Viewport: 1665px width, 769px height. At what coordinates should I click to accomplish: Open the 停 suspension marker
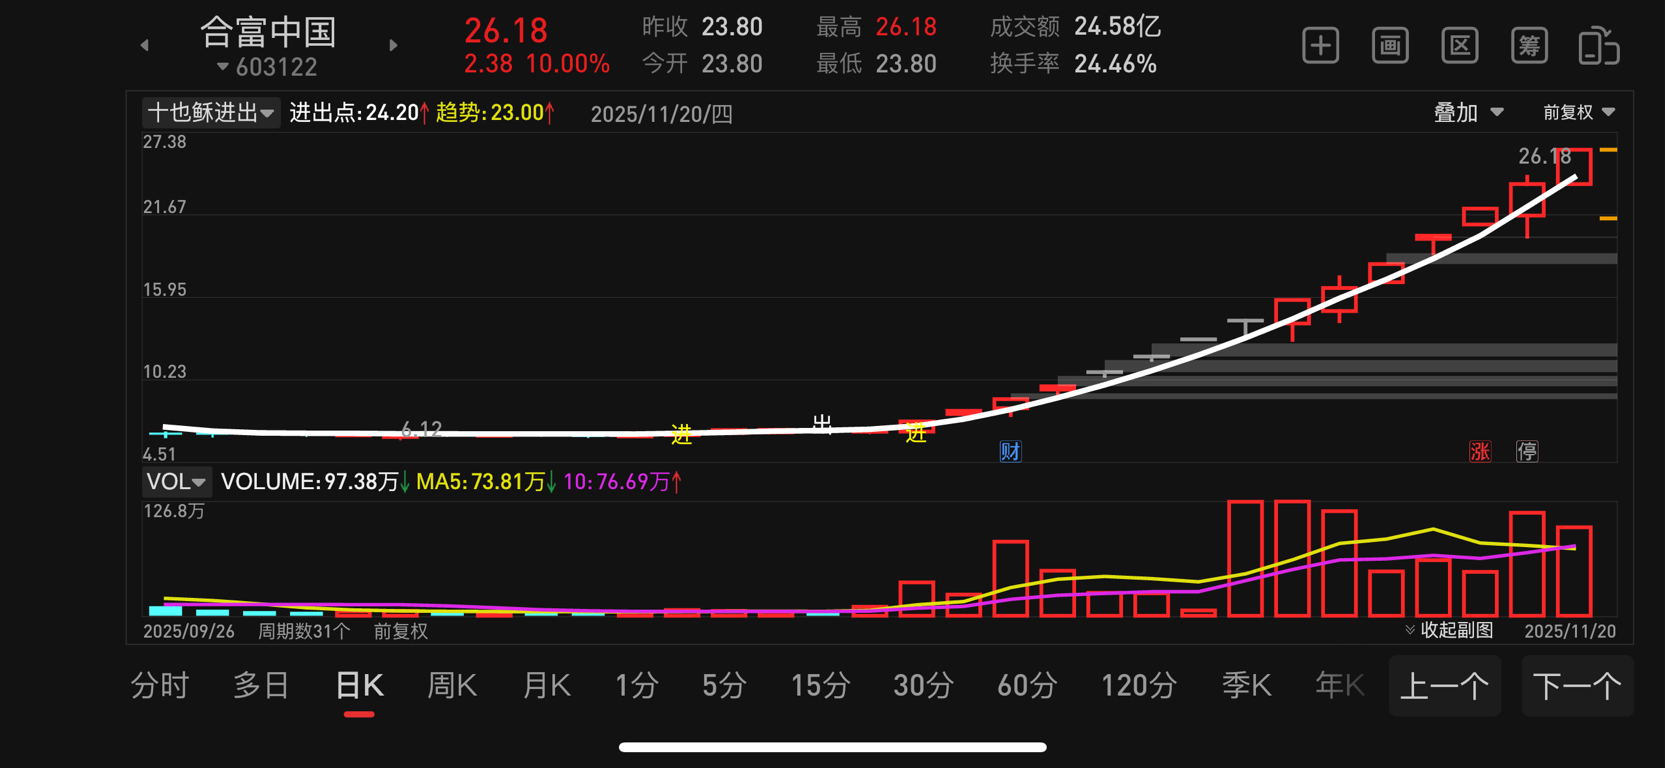[x=1527, y=451]
